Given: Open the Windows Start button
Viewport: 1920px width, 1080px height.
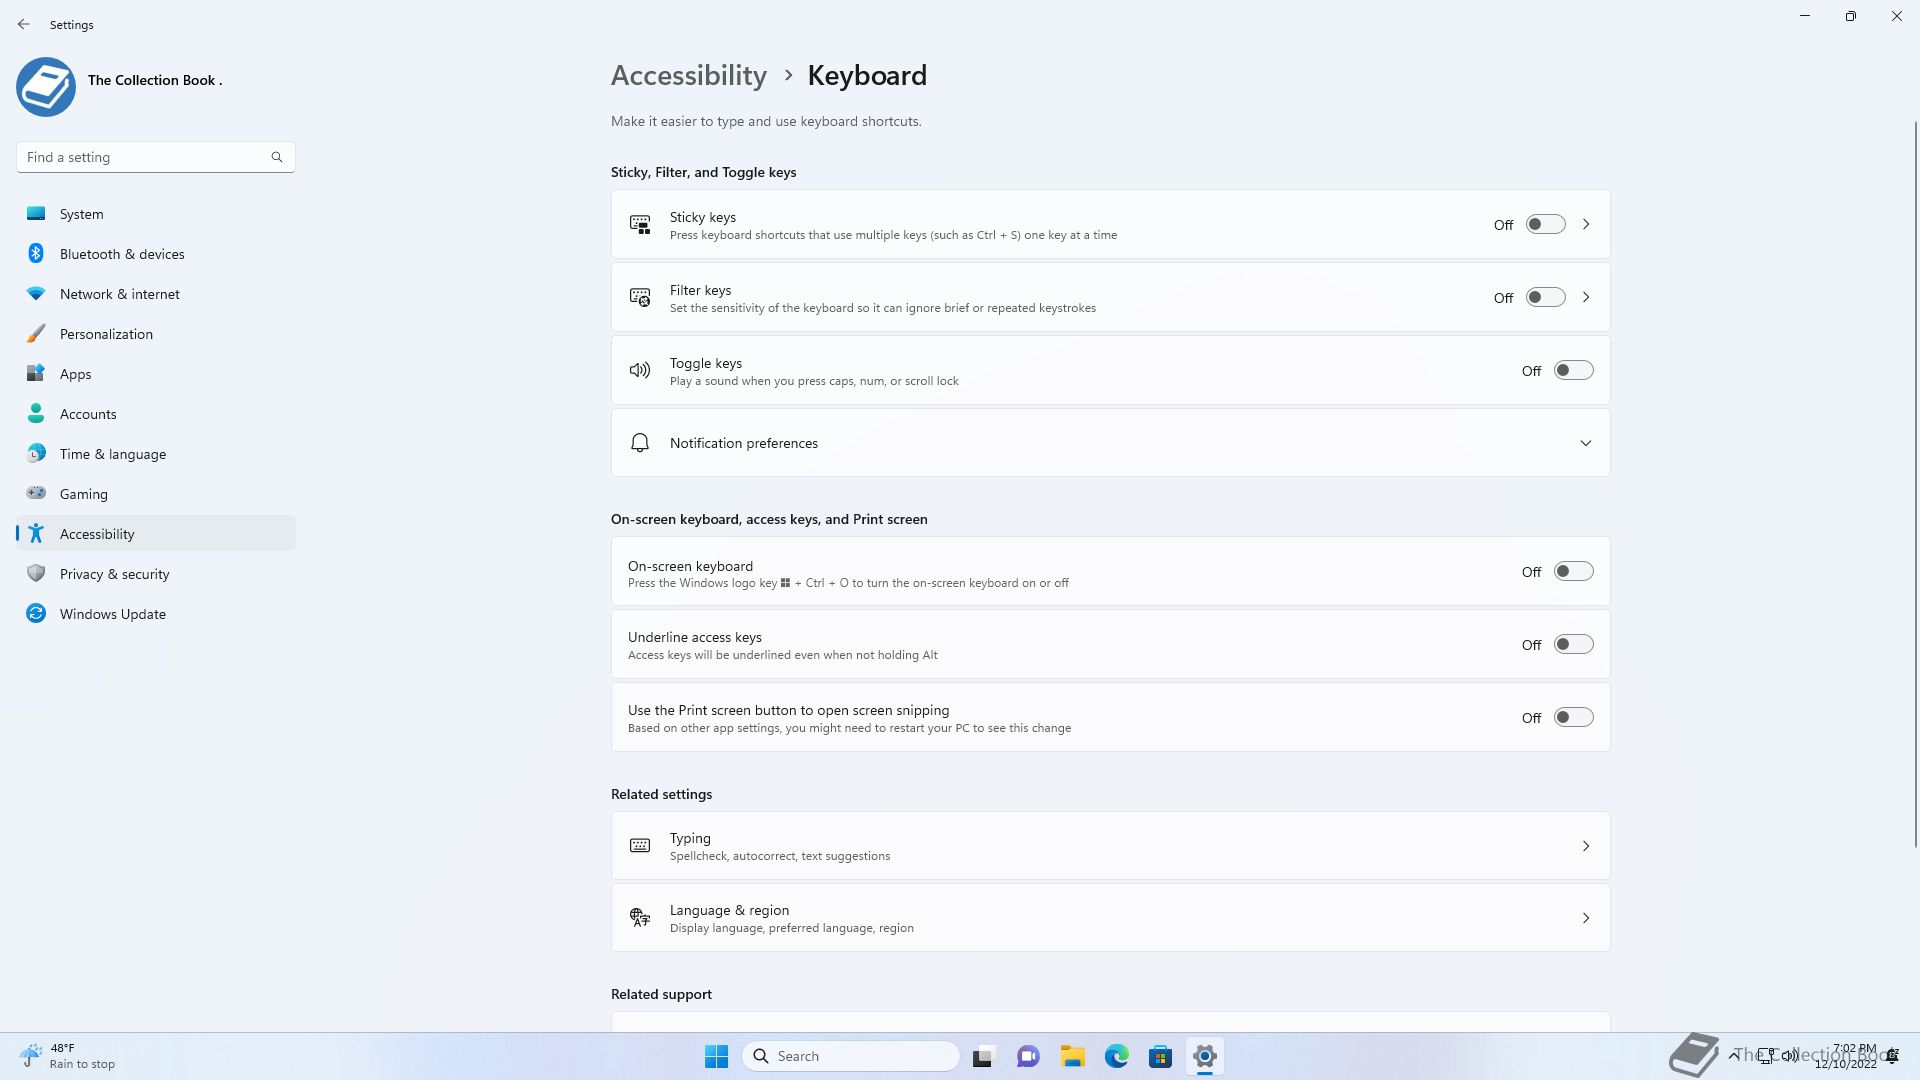Looking at the screenshot, I should [x=717, y=1056].
